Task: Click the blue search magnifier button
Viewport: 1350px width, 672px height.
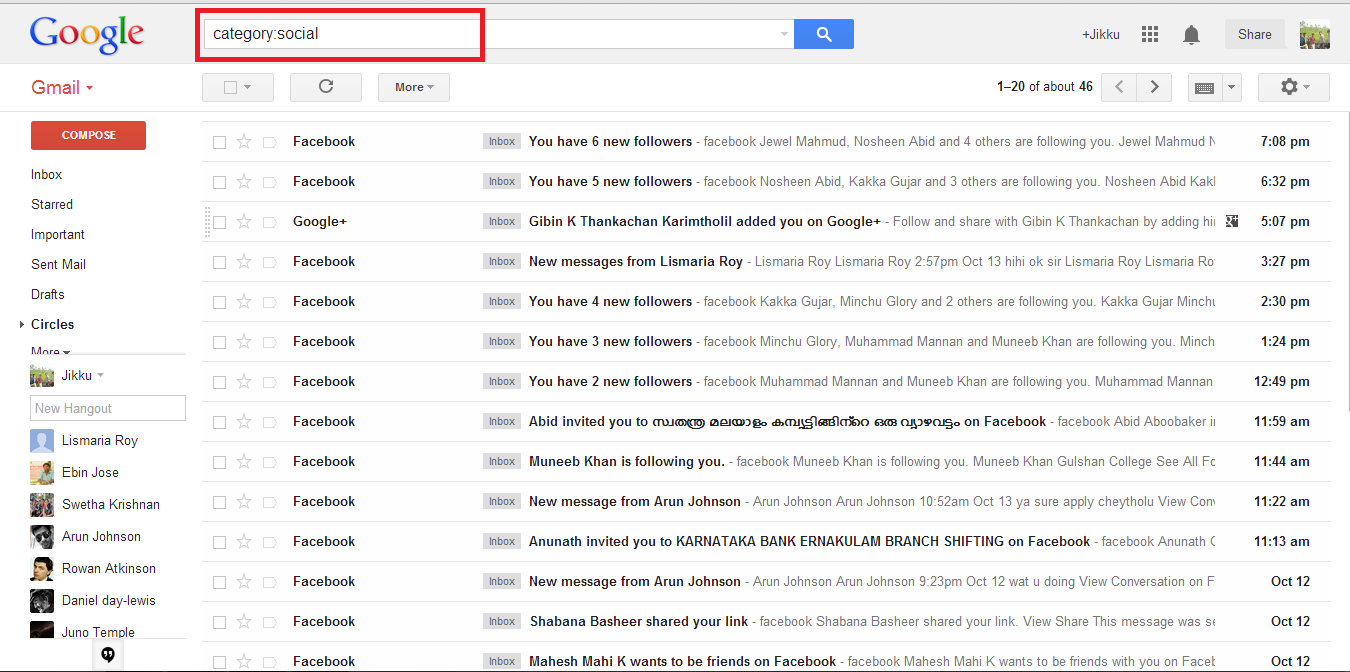Action: (x=824, y=34)
